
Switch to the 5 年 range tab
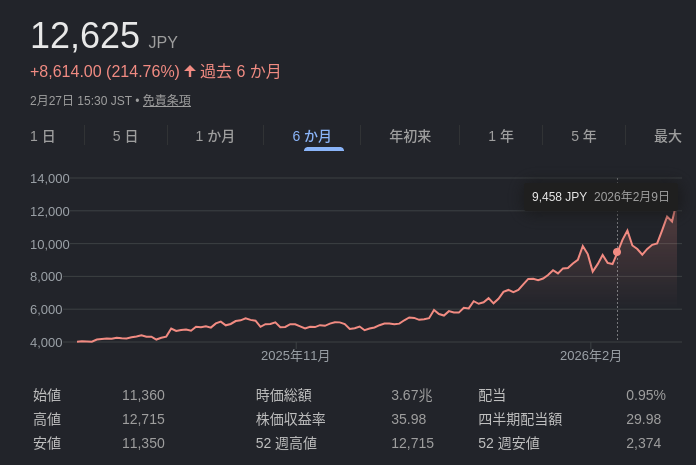584,136
